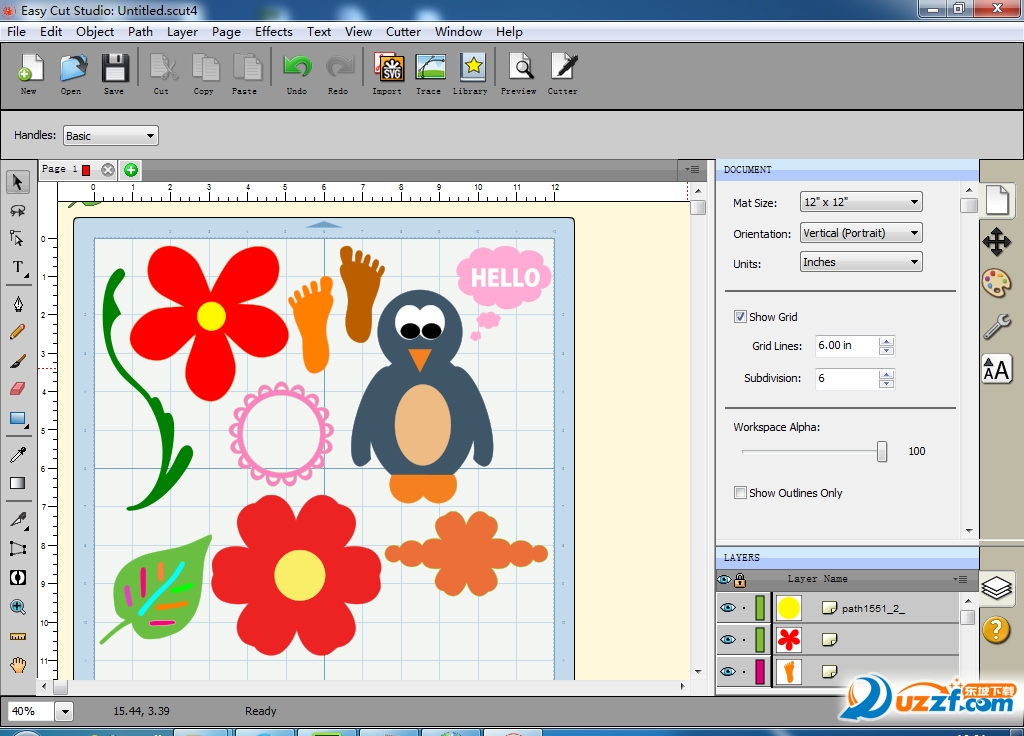Viewport: 1024px width, 736px height.
Task: Open the Handles dropdown
Action: point(110,136)
